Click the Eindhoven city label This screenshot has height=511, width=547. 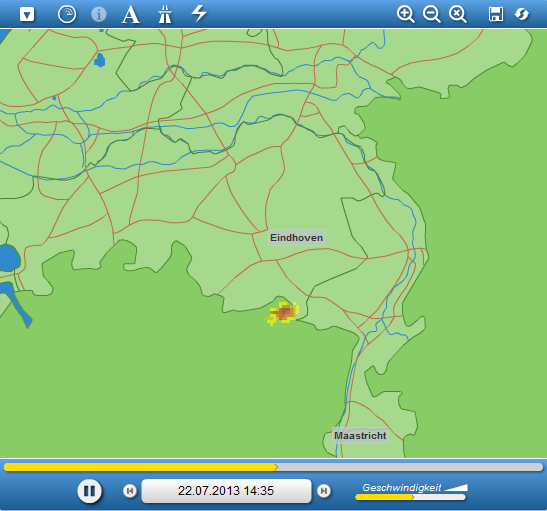point(297,238)
